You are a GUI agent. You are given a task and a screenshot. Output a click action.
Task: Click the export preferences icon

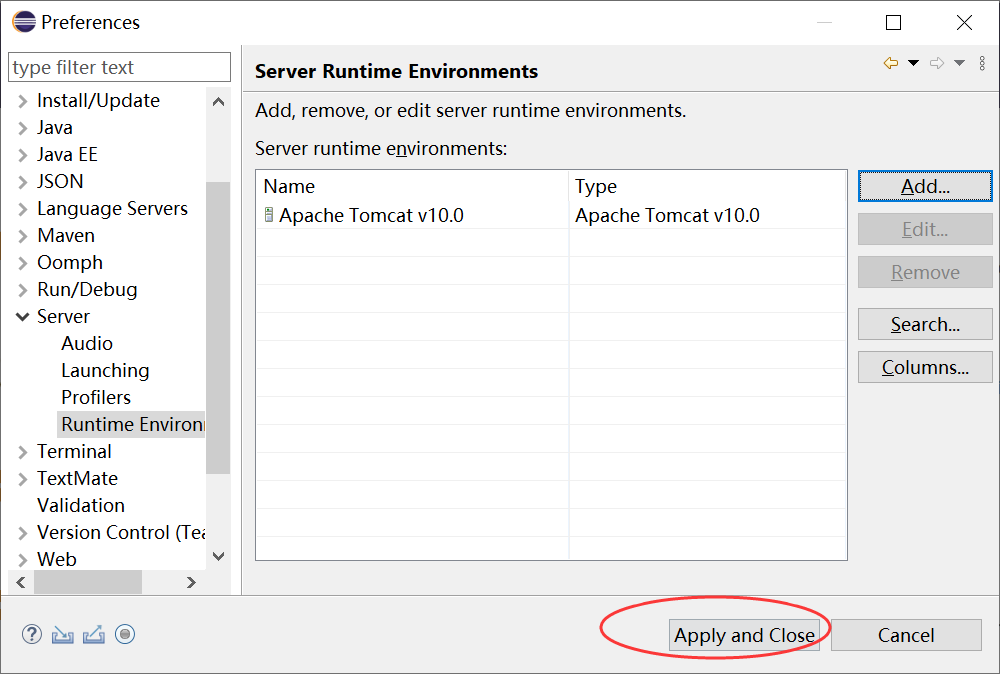pyautogui.click(x=94, y=634)
